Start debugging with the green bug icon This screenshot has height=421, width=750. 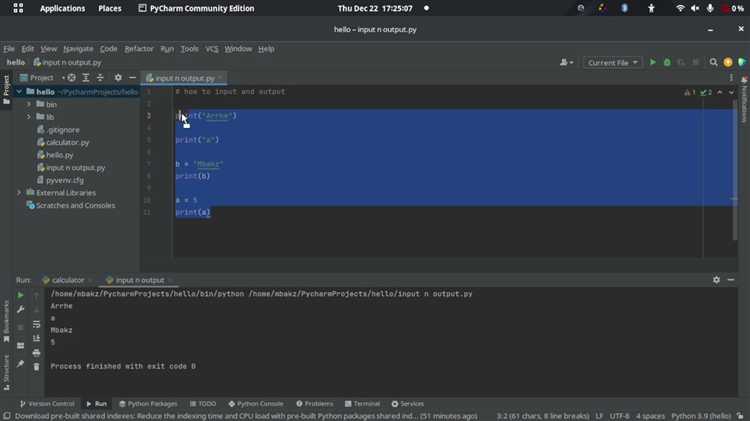(x=667, y=62)
